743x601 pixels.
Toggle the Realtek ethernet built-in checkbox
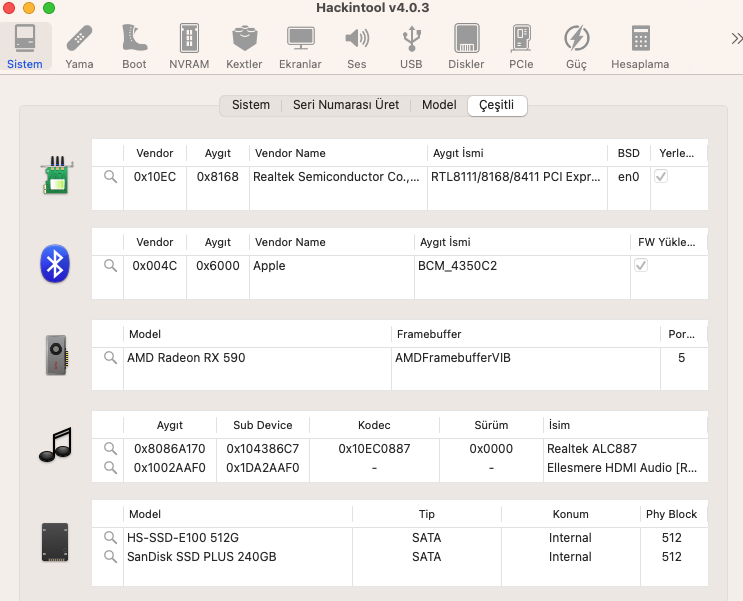pos(661,176)
